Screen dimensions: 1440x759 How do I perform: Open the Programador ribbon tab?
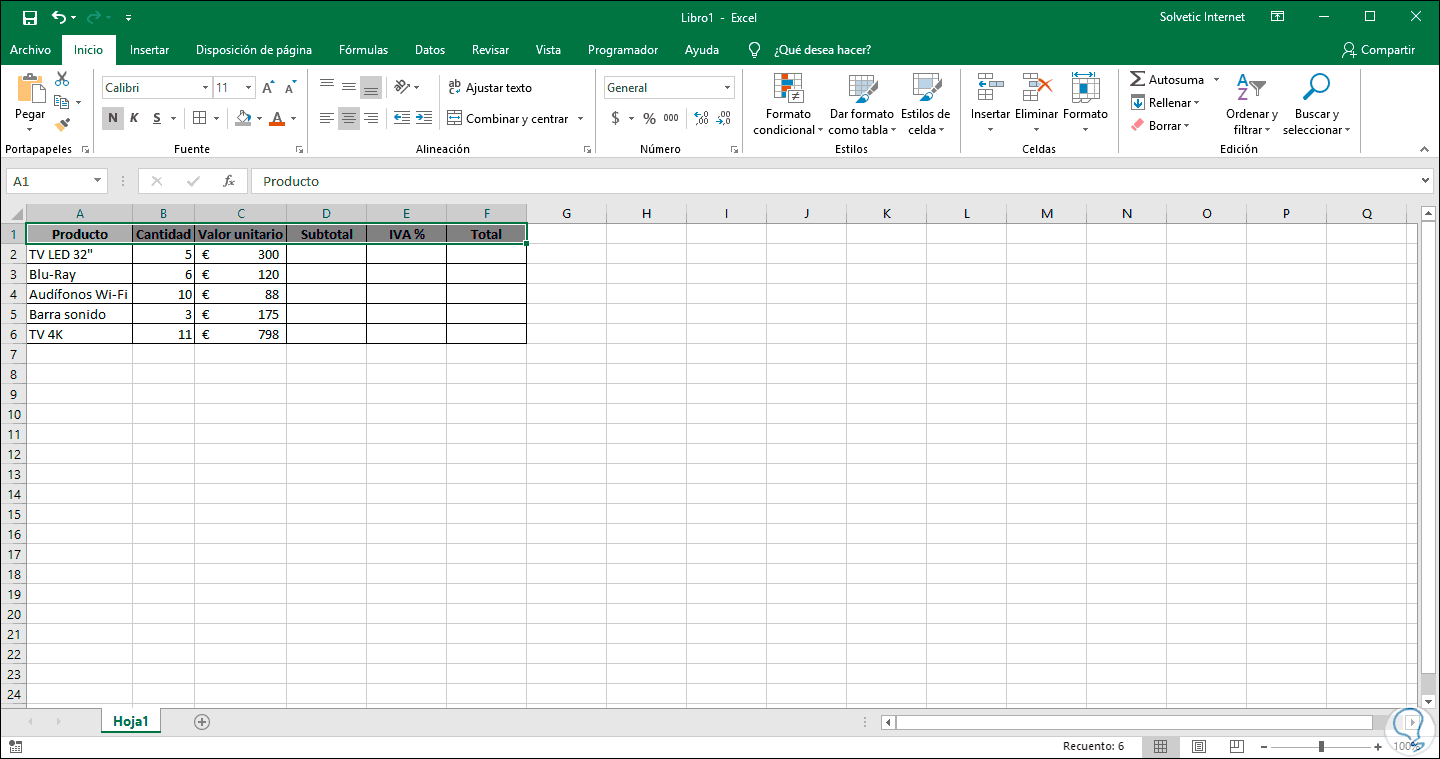point(624,49)
